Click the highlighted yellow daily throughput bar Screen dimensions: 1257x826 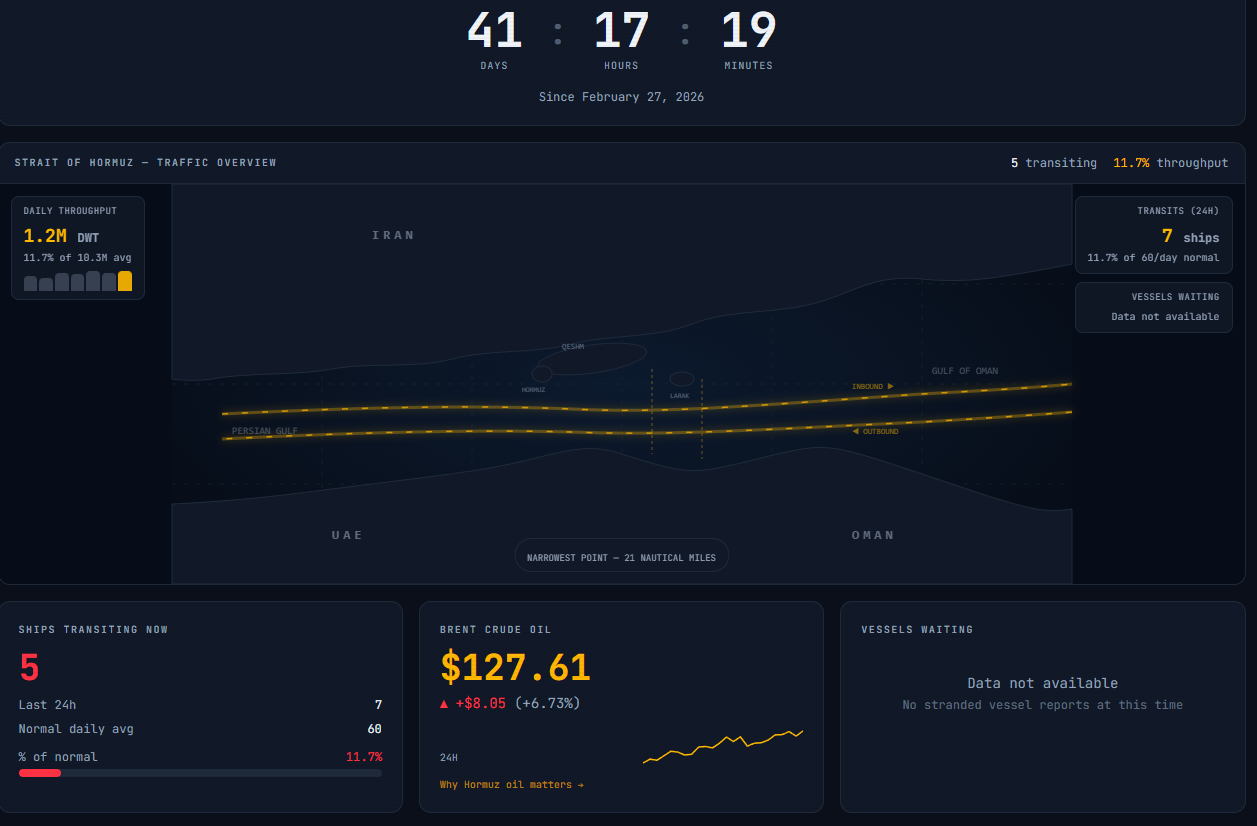[125, 281]
